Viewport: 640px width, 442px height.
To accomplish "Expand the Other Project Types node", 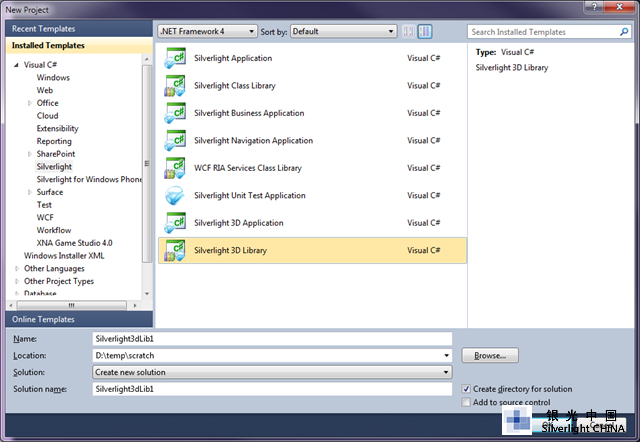I will pos(17,281).
